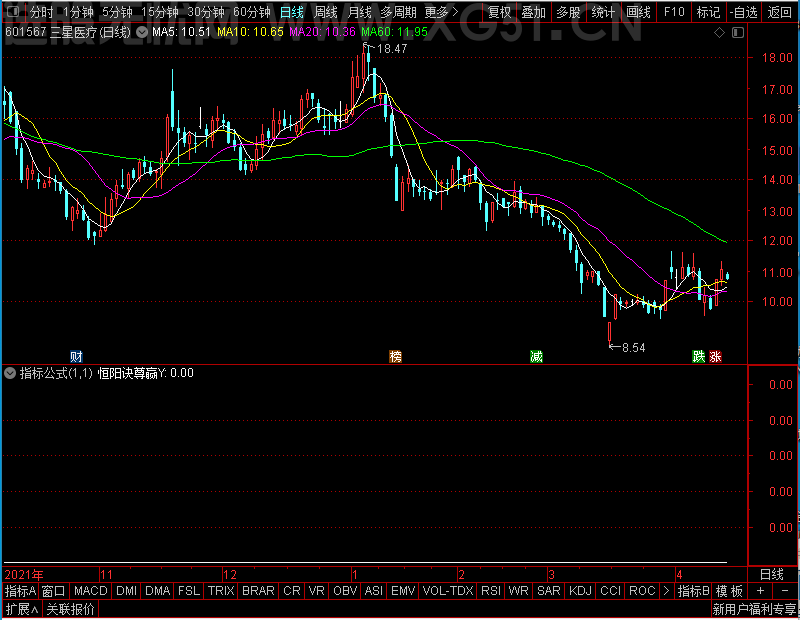
Task: Click the 新用户福利专享 link
Action: coord(754,609)
